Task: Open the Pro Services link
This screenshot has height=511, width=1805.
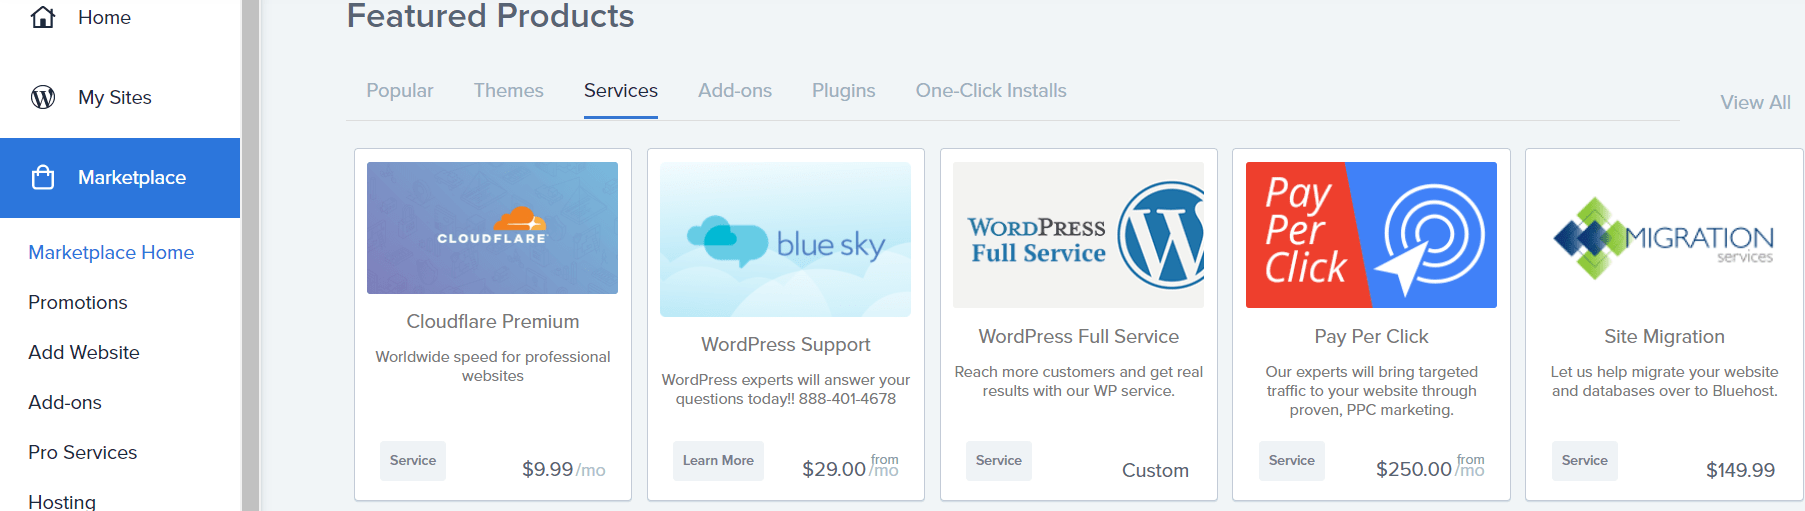Action: (x=83, y=452)
